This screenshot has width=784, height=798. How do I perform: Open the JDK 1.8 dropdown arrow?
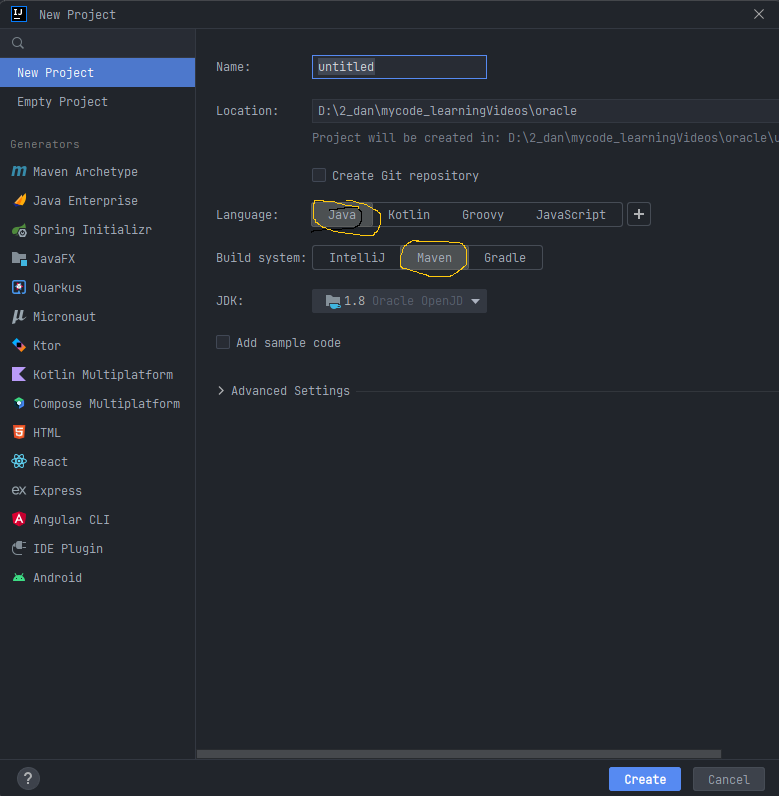[476, 302]
